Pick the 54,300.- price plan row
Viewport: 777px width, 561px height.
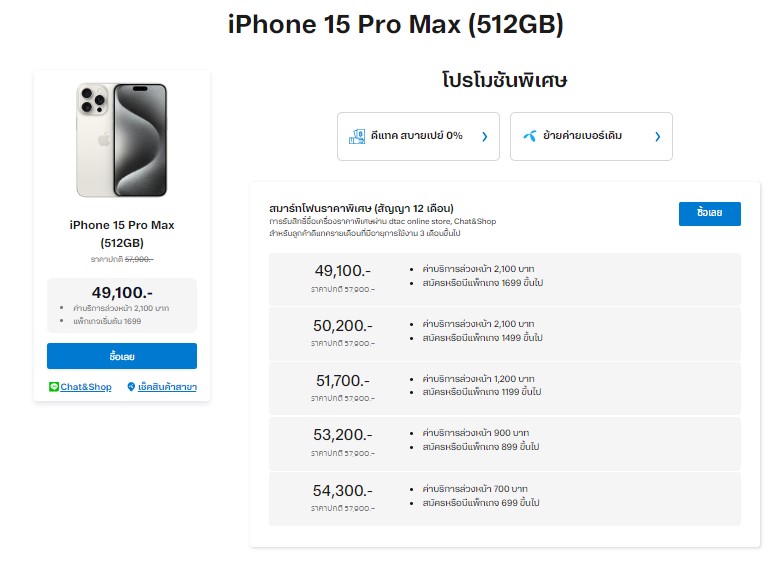click(x=504, y=498)
